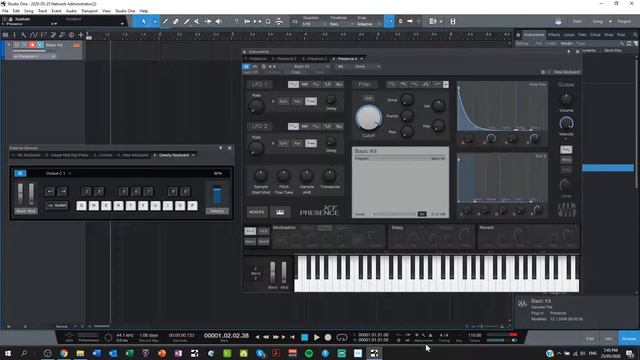Screen dimensions: 640x360
Task: Toggle monitor button on Basic Kit track
Action: (40, 45)
